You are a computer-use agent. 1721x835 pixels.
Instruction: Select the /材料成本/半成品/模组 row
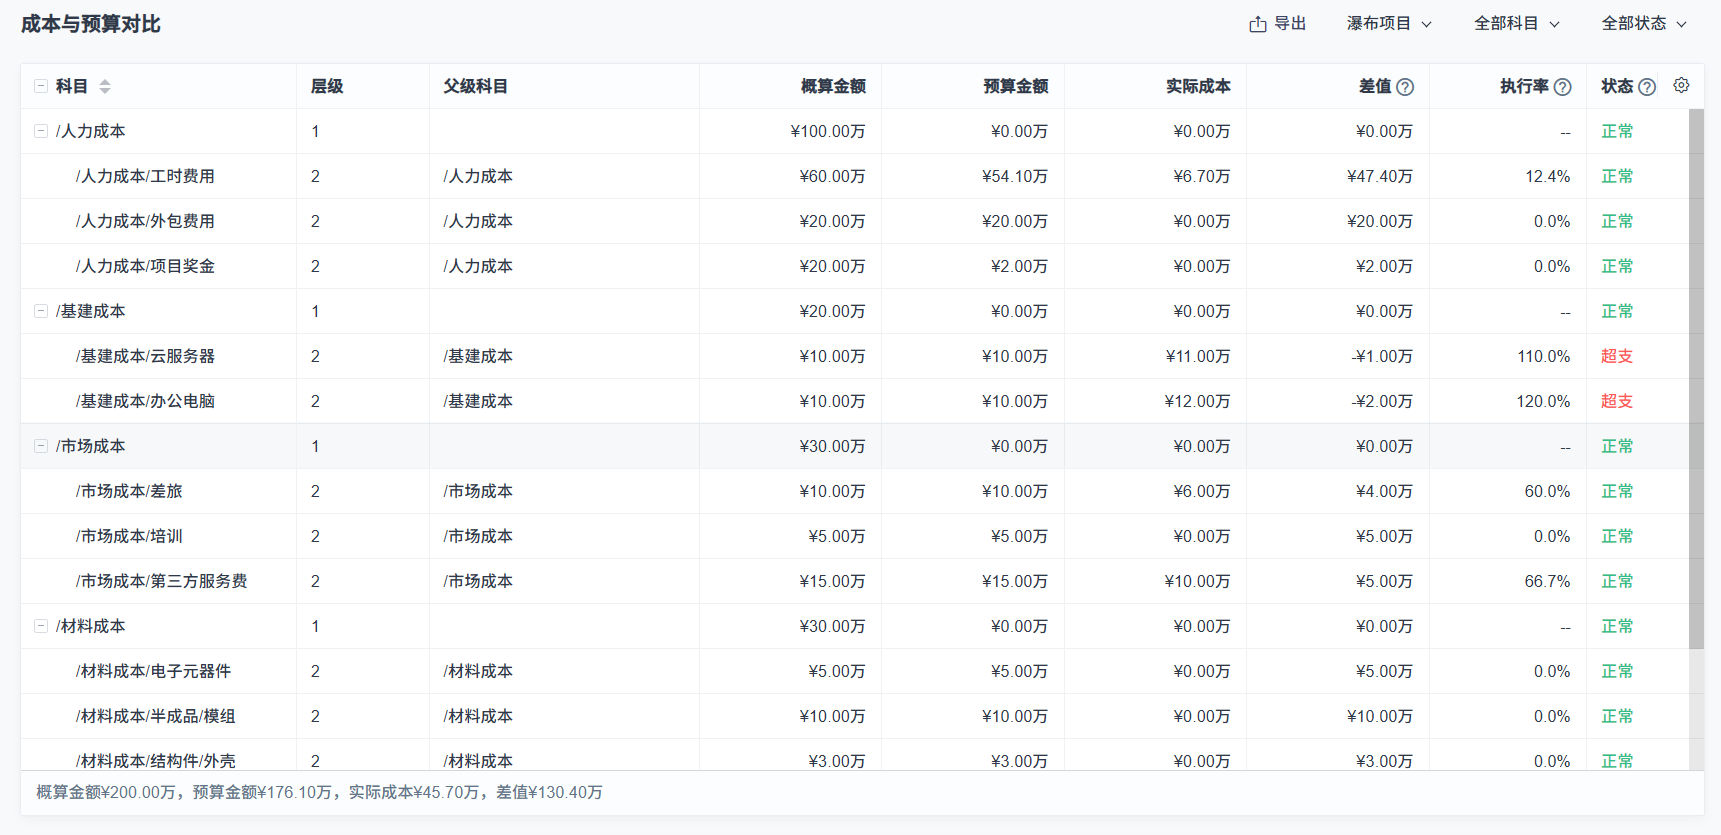(854, 716)
